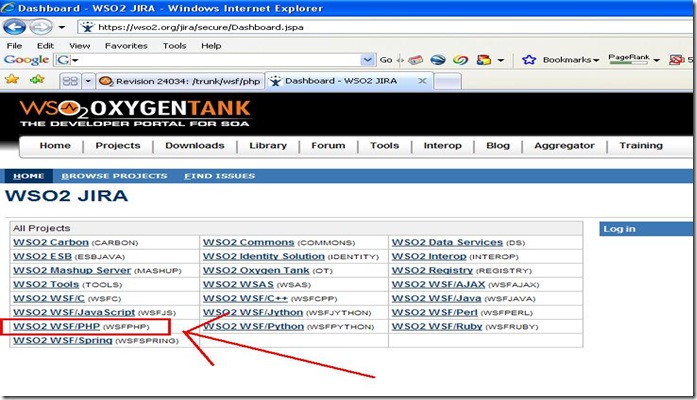Screen dimensions: 697x400
Task: Open the View menu
Action: click(x=80, y=46)
